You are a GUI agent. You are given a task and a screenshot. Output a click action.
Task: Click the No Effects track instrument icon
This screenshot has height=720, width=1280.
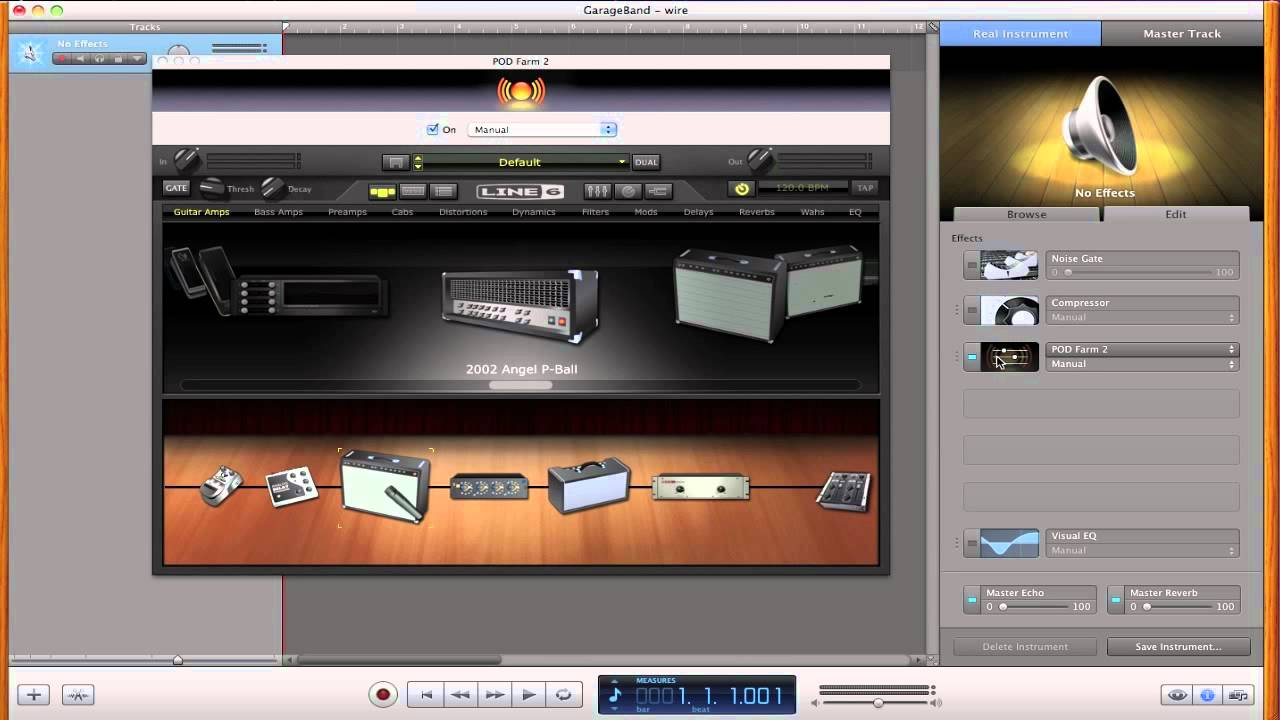click(x=31, y=53)
